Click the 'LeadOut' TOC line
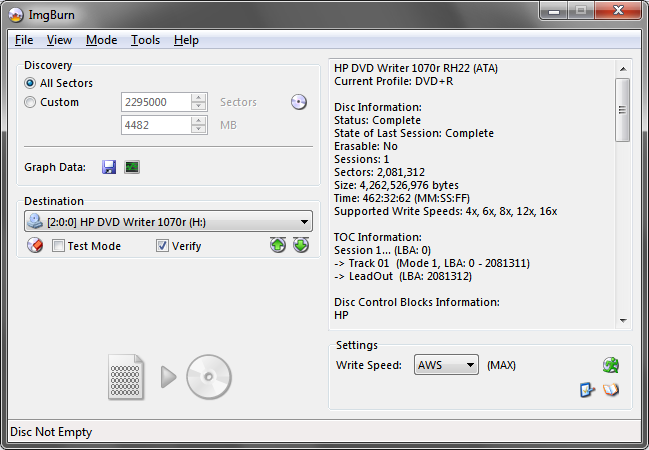This screenshot has width=649, height=450. pos(403,276)
